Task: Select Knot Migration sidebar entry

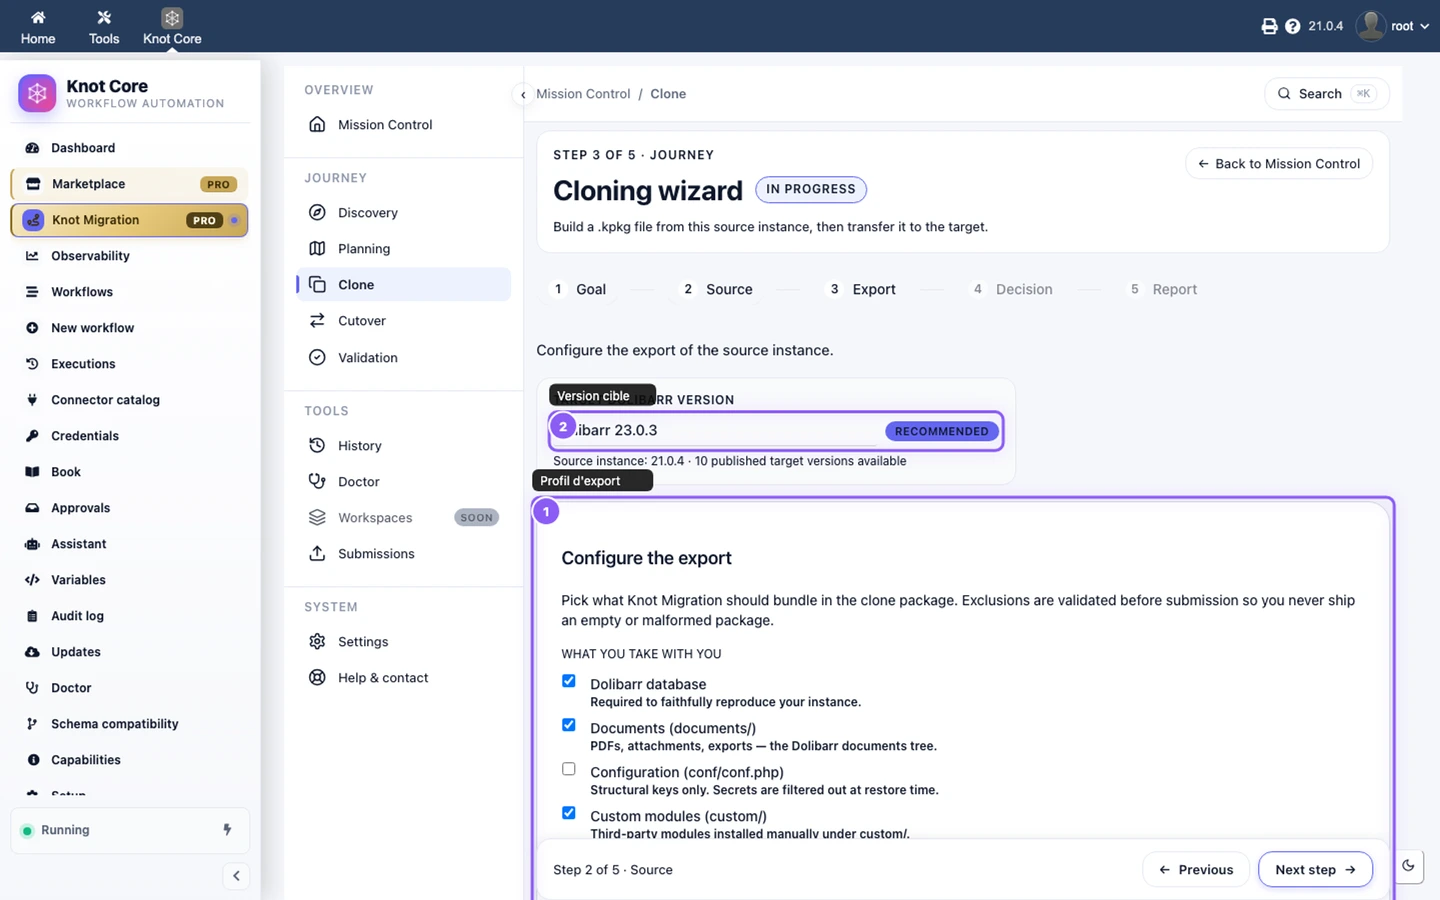Action: [130, 220]
